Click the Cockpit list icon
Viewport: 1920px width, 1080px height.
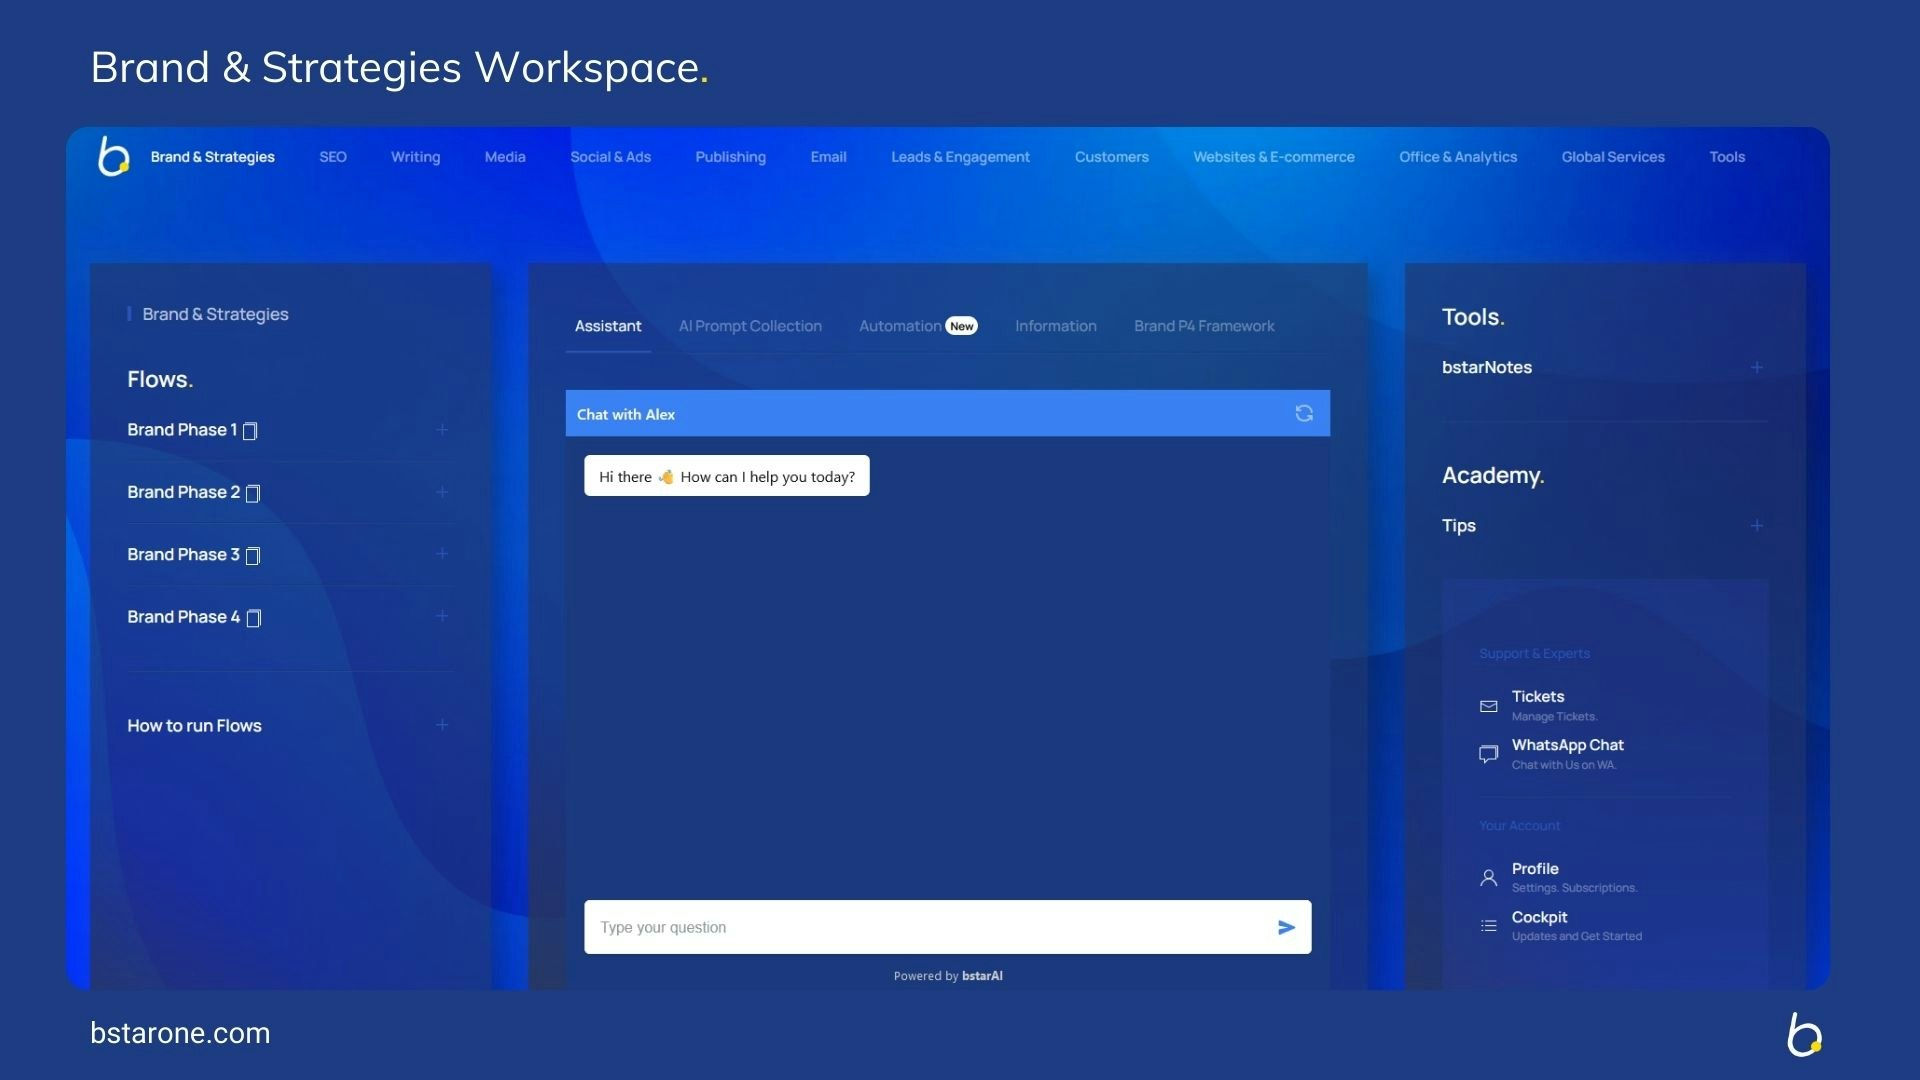point(1488,926)
